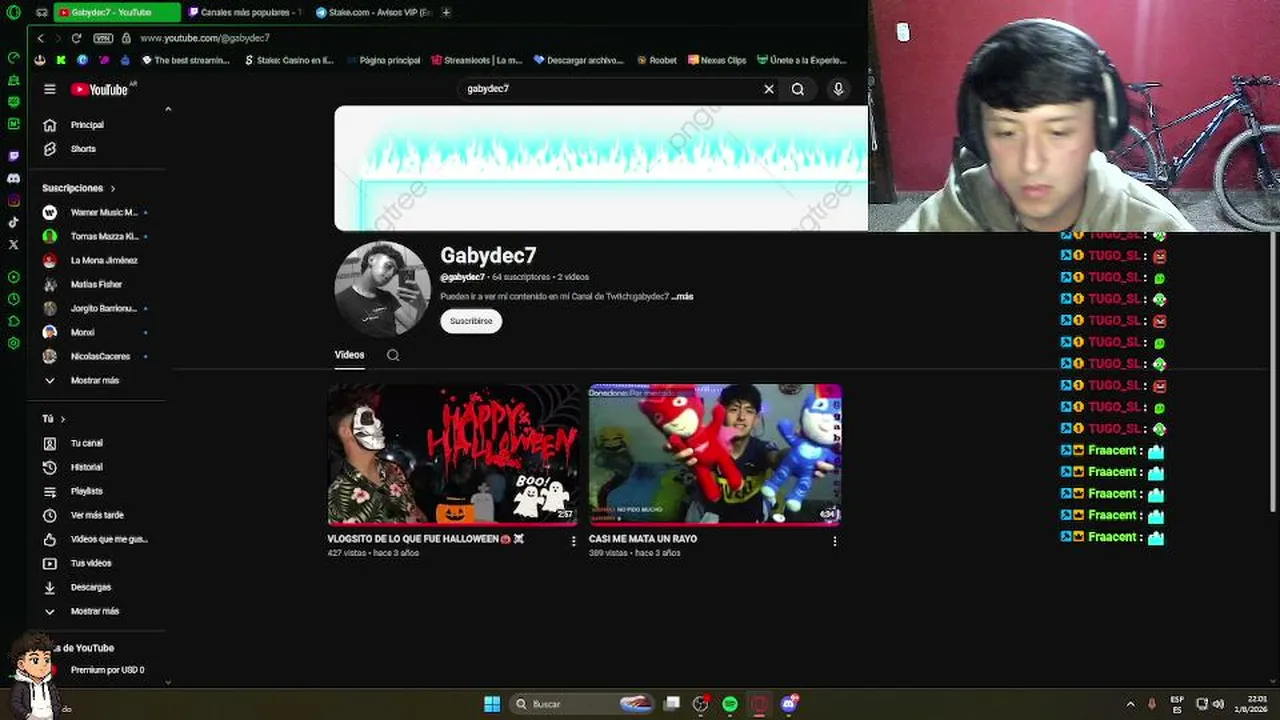The height and width of the screenshot is (720, 1280).
Task: Select the YouTube address bar URL
Action: [205, 38]
